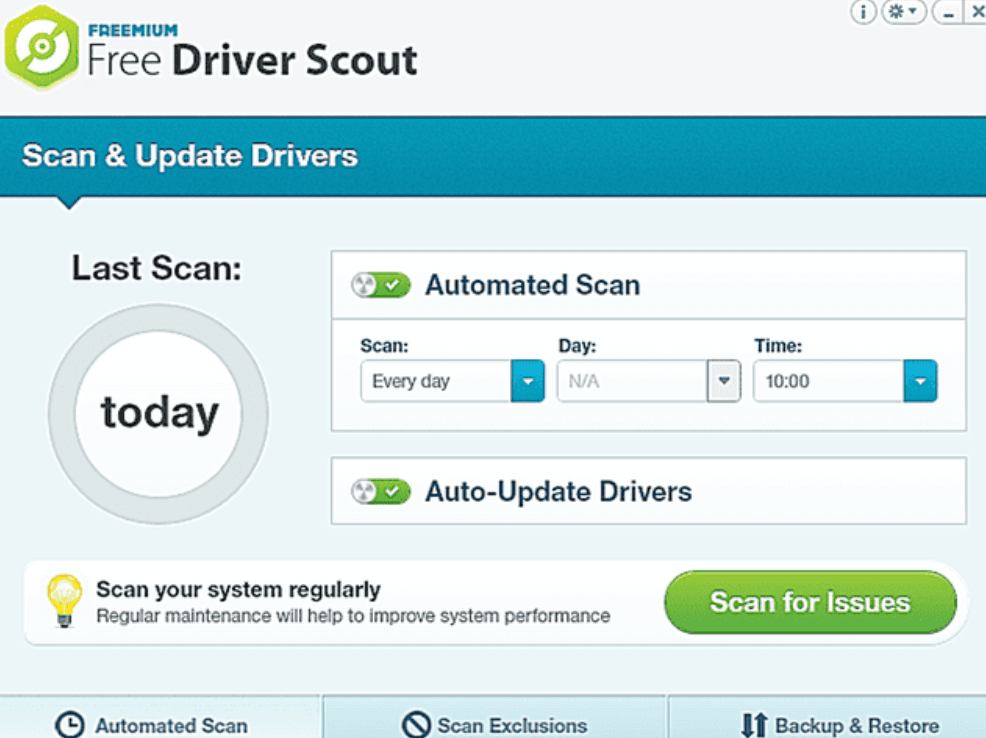Switch to the Scan Exclusions tab
986x738 pixels.
click(x=495, y=724)
